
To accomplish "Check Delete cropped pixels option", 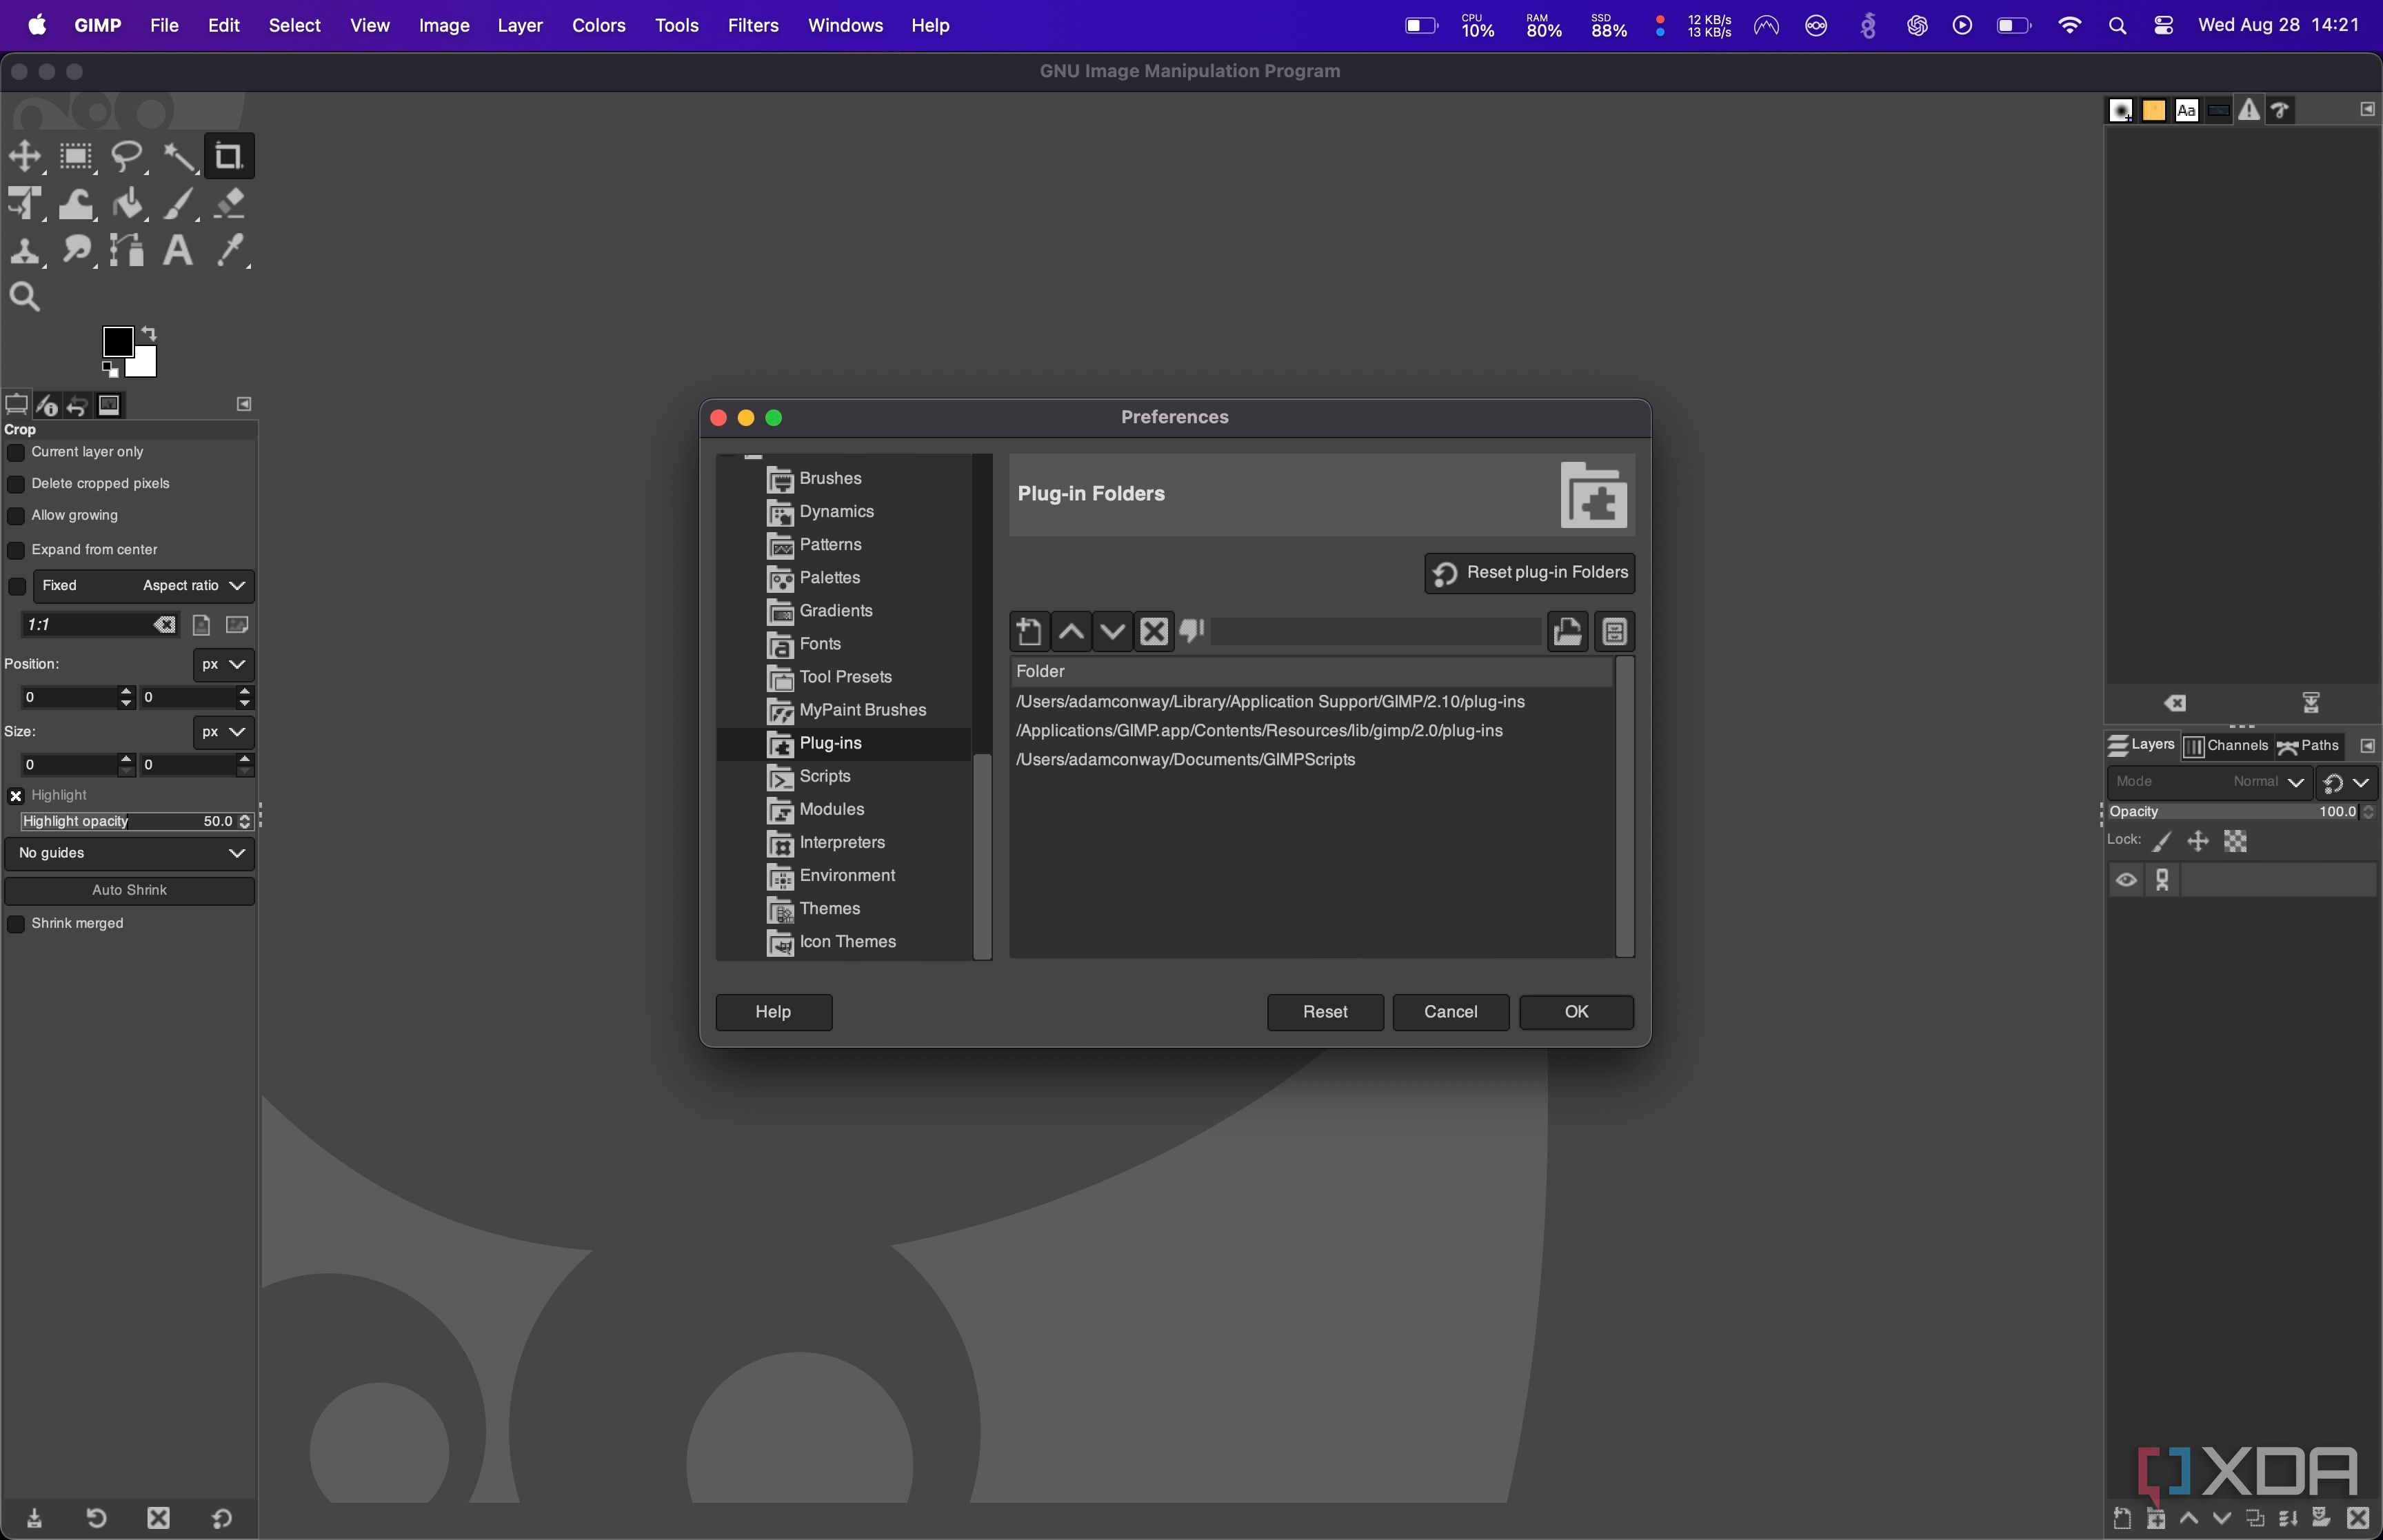I will coord(16,483).
